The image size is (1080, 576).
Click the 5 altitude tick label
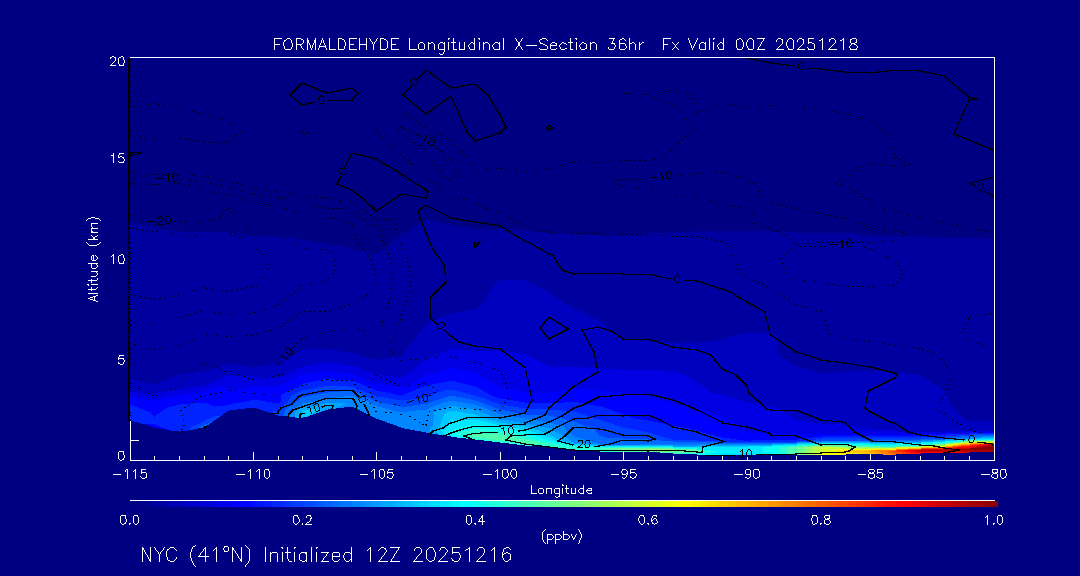119,359
